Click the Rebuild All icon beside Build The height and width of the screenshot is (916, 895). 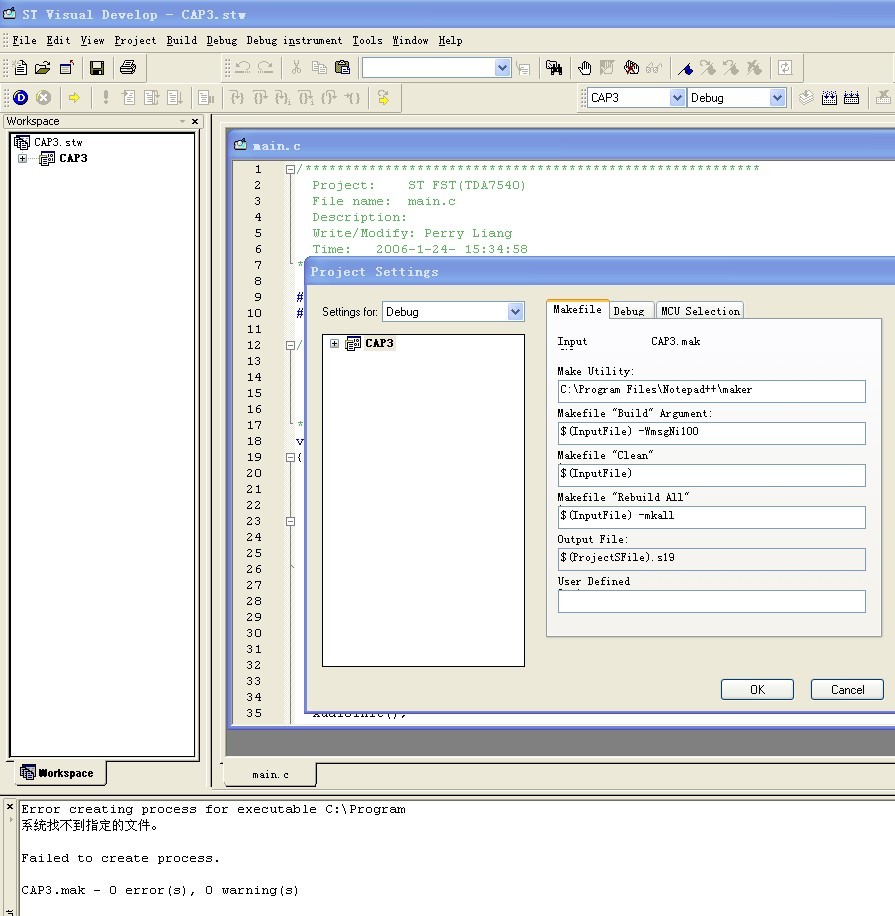click(x=852, y=98)
